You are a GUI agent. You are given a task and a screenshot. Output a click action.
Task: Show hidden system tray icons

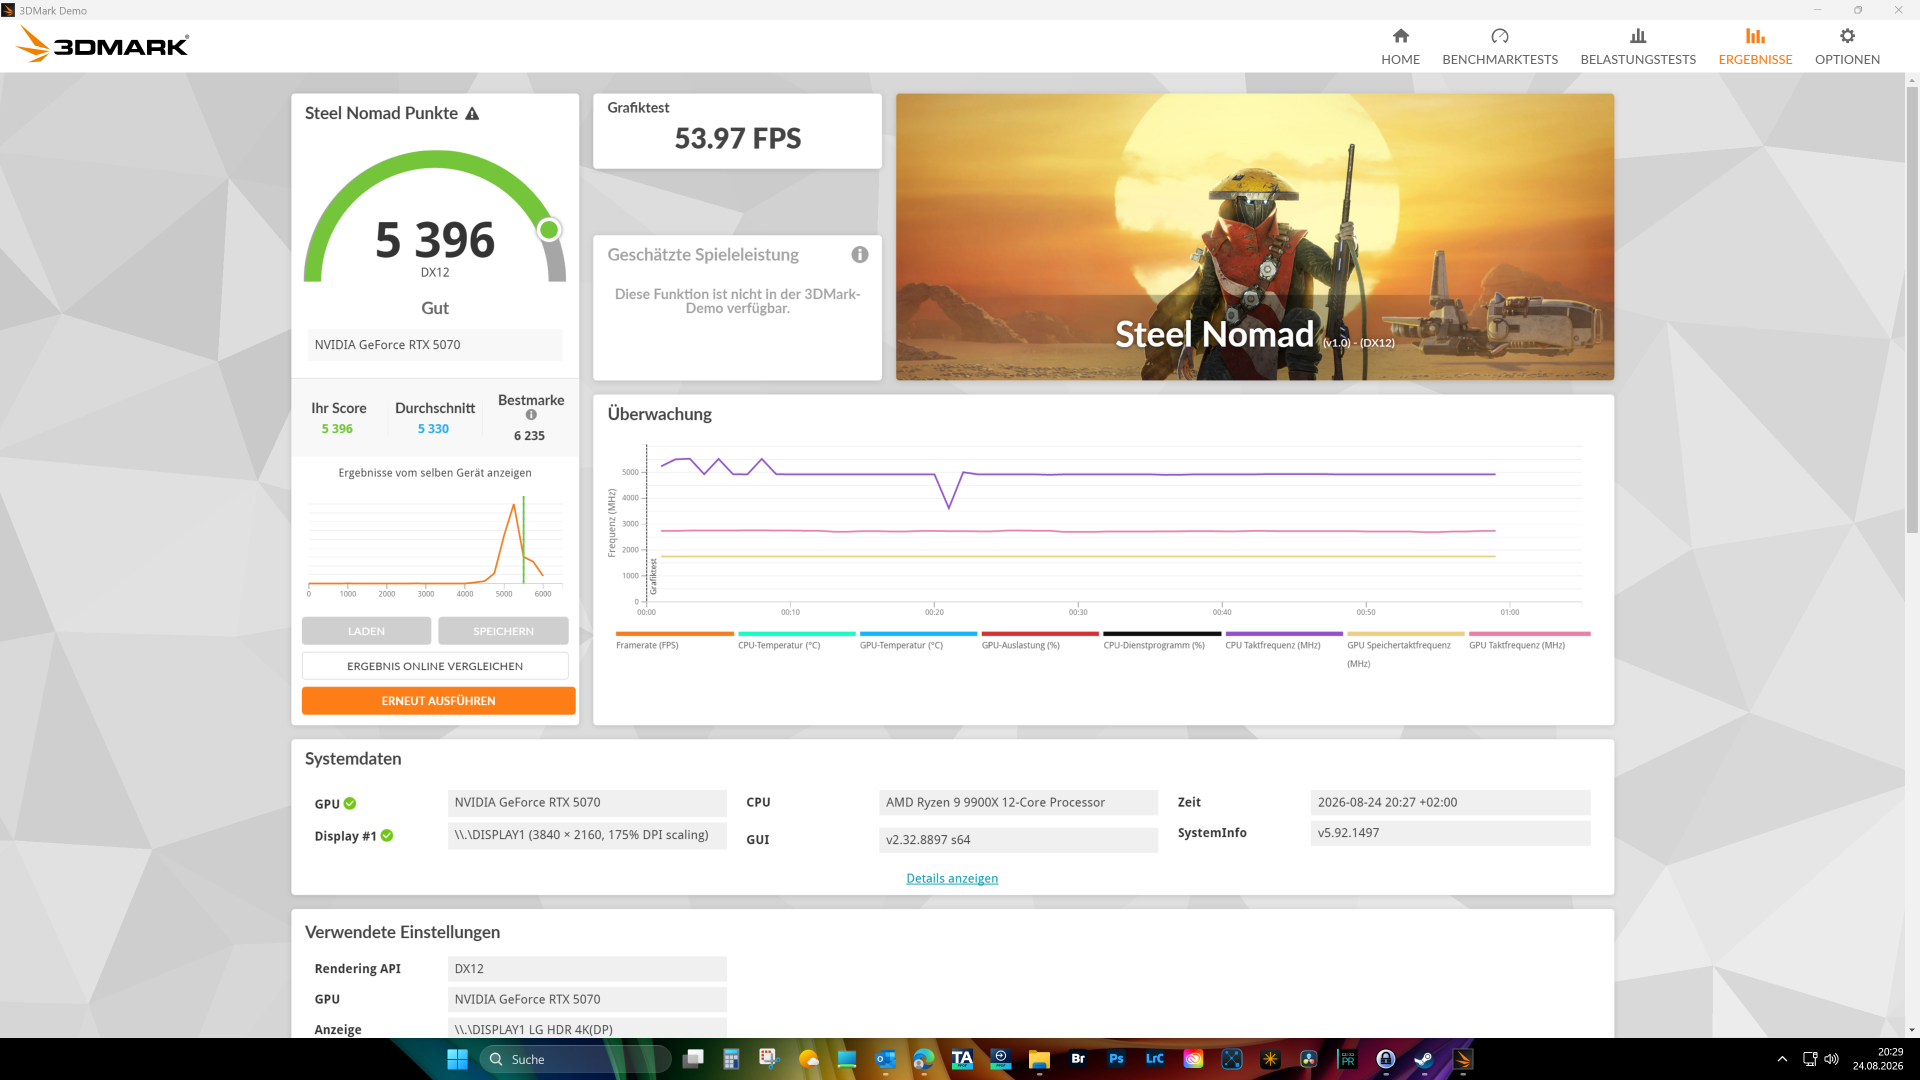(1782, 1059)
